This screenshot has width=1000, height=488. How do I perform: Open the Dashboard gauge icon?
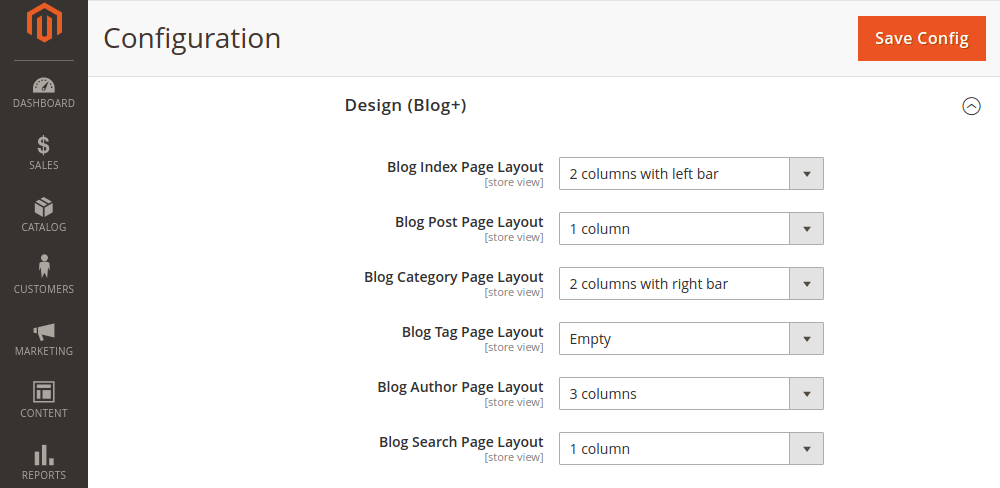(43, 85)
